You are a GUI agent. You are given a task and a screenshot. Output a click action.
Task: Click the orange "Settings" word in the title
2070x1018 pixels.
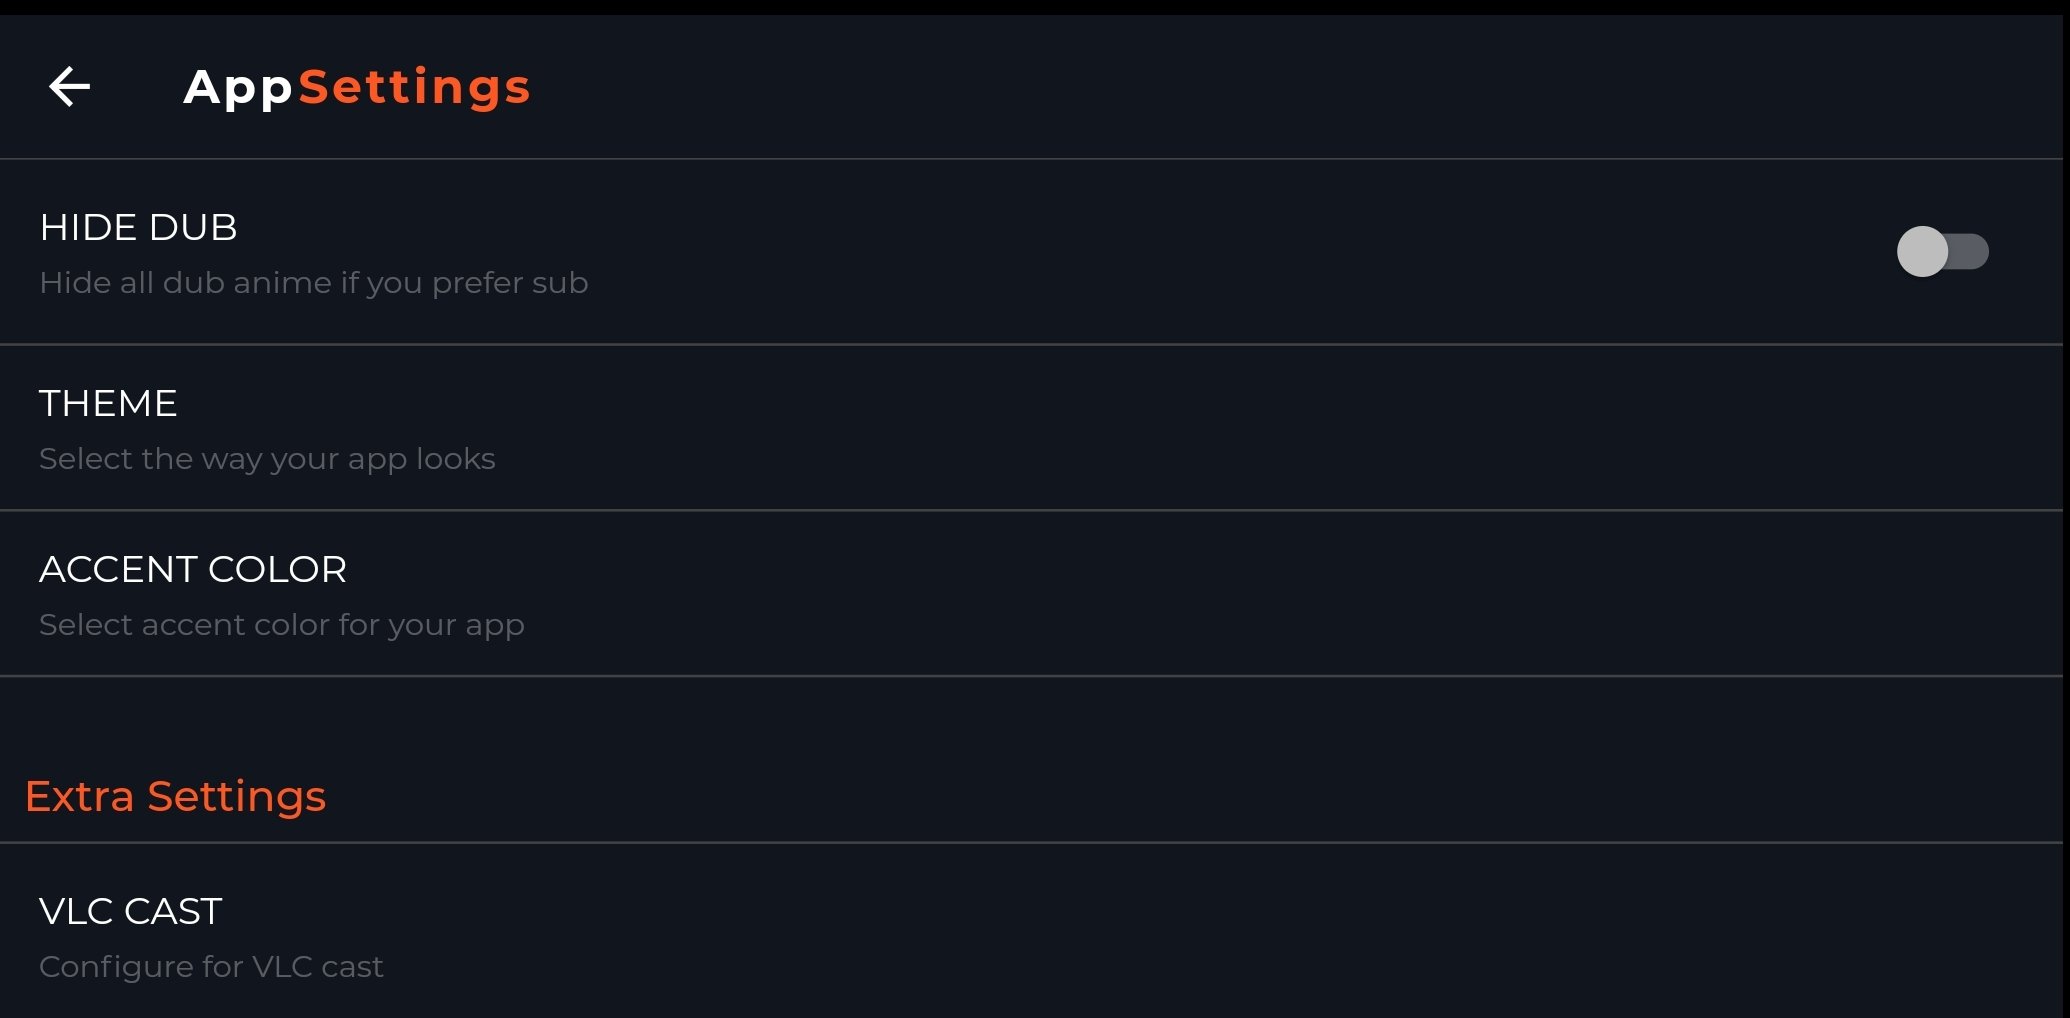coord(414,89)
